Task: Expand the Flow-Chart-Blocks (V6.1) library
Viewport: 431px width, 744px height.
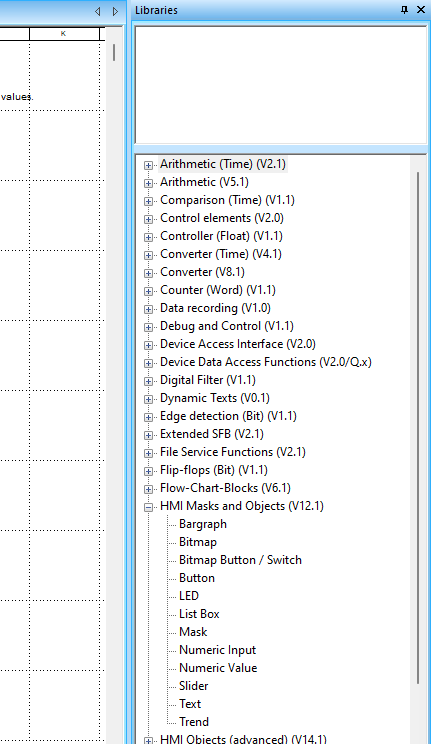Action: [x=148, y=489]
